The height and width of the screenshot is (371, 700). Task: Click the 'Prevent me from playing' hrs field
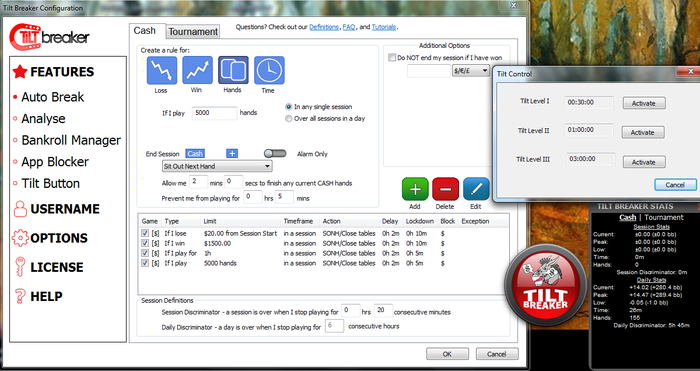(253, 197)
